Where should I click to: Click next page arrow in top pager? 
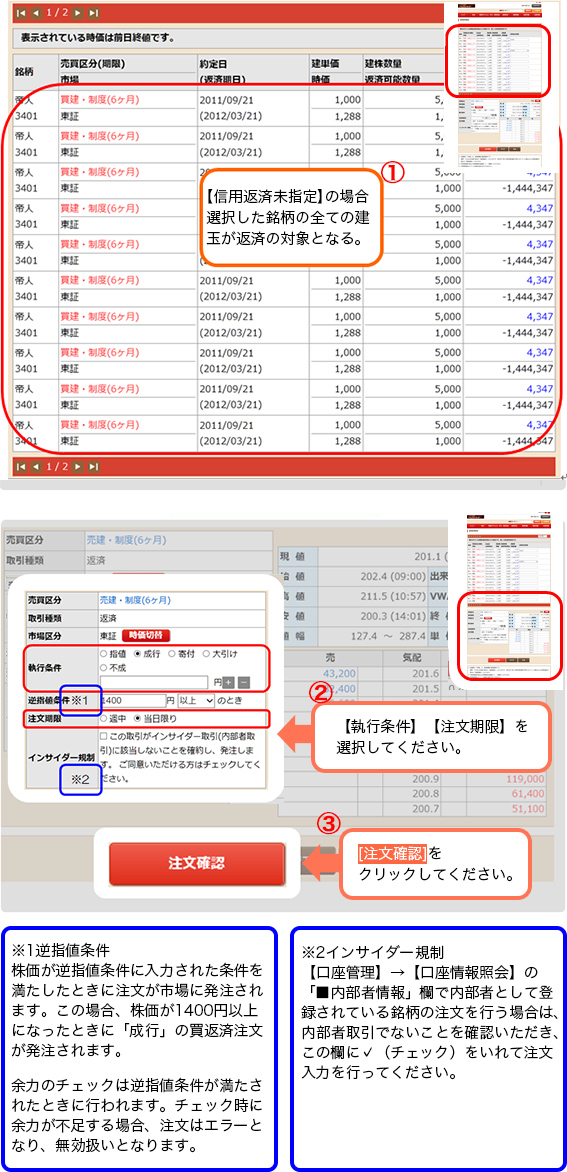pos(78,13)
